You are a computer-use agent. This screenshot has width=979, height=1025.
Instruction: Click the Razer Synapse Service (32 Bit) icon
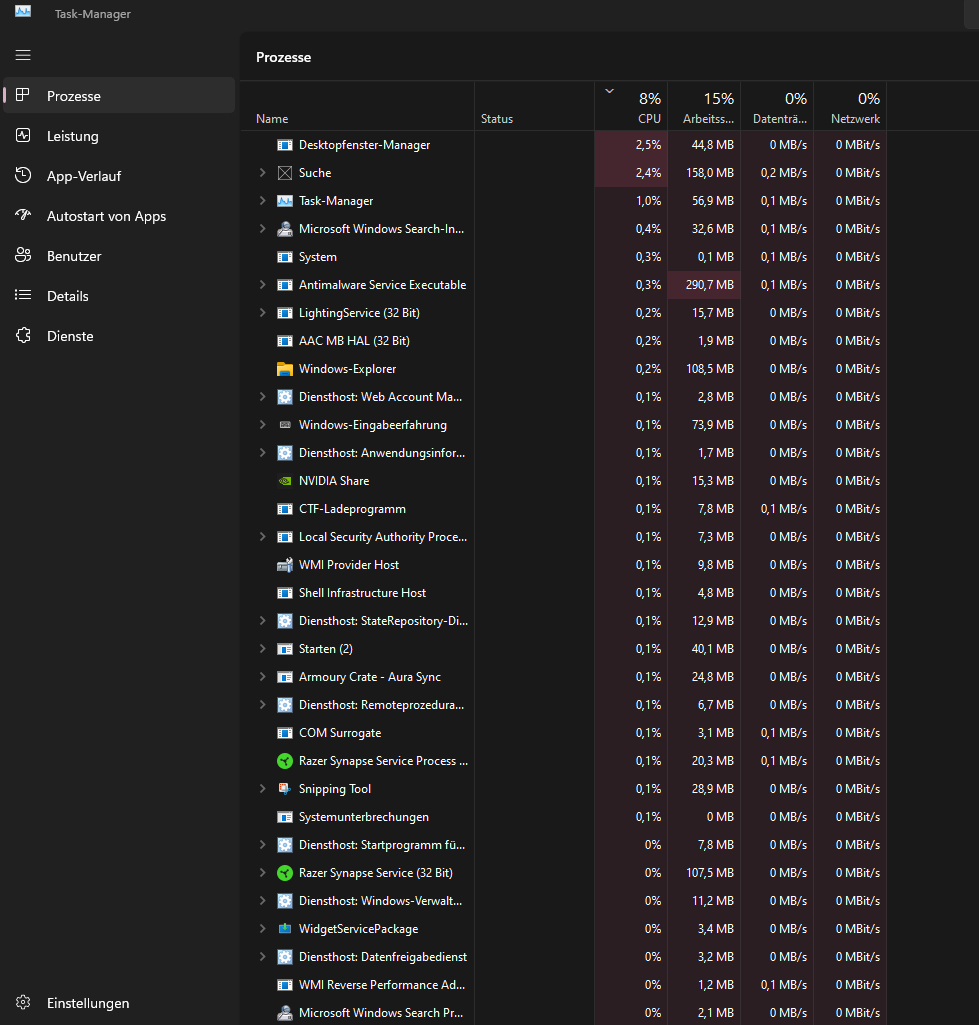[x=285, y=873]
